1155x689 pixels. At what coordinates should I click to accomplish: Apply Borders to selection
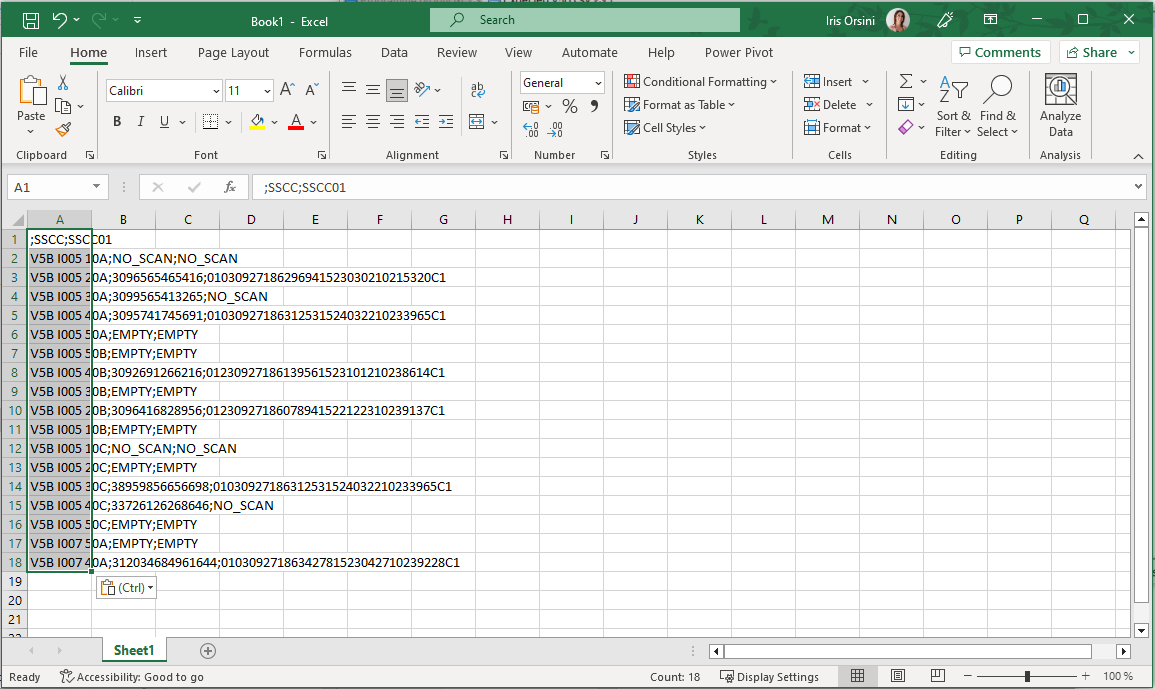(x=210, y=122)
